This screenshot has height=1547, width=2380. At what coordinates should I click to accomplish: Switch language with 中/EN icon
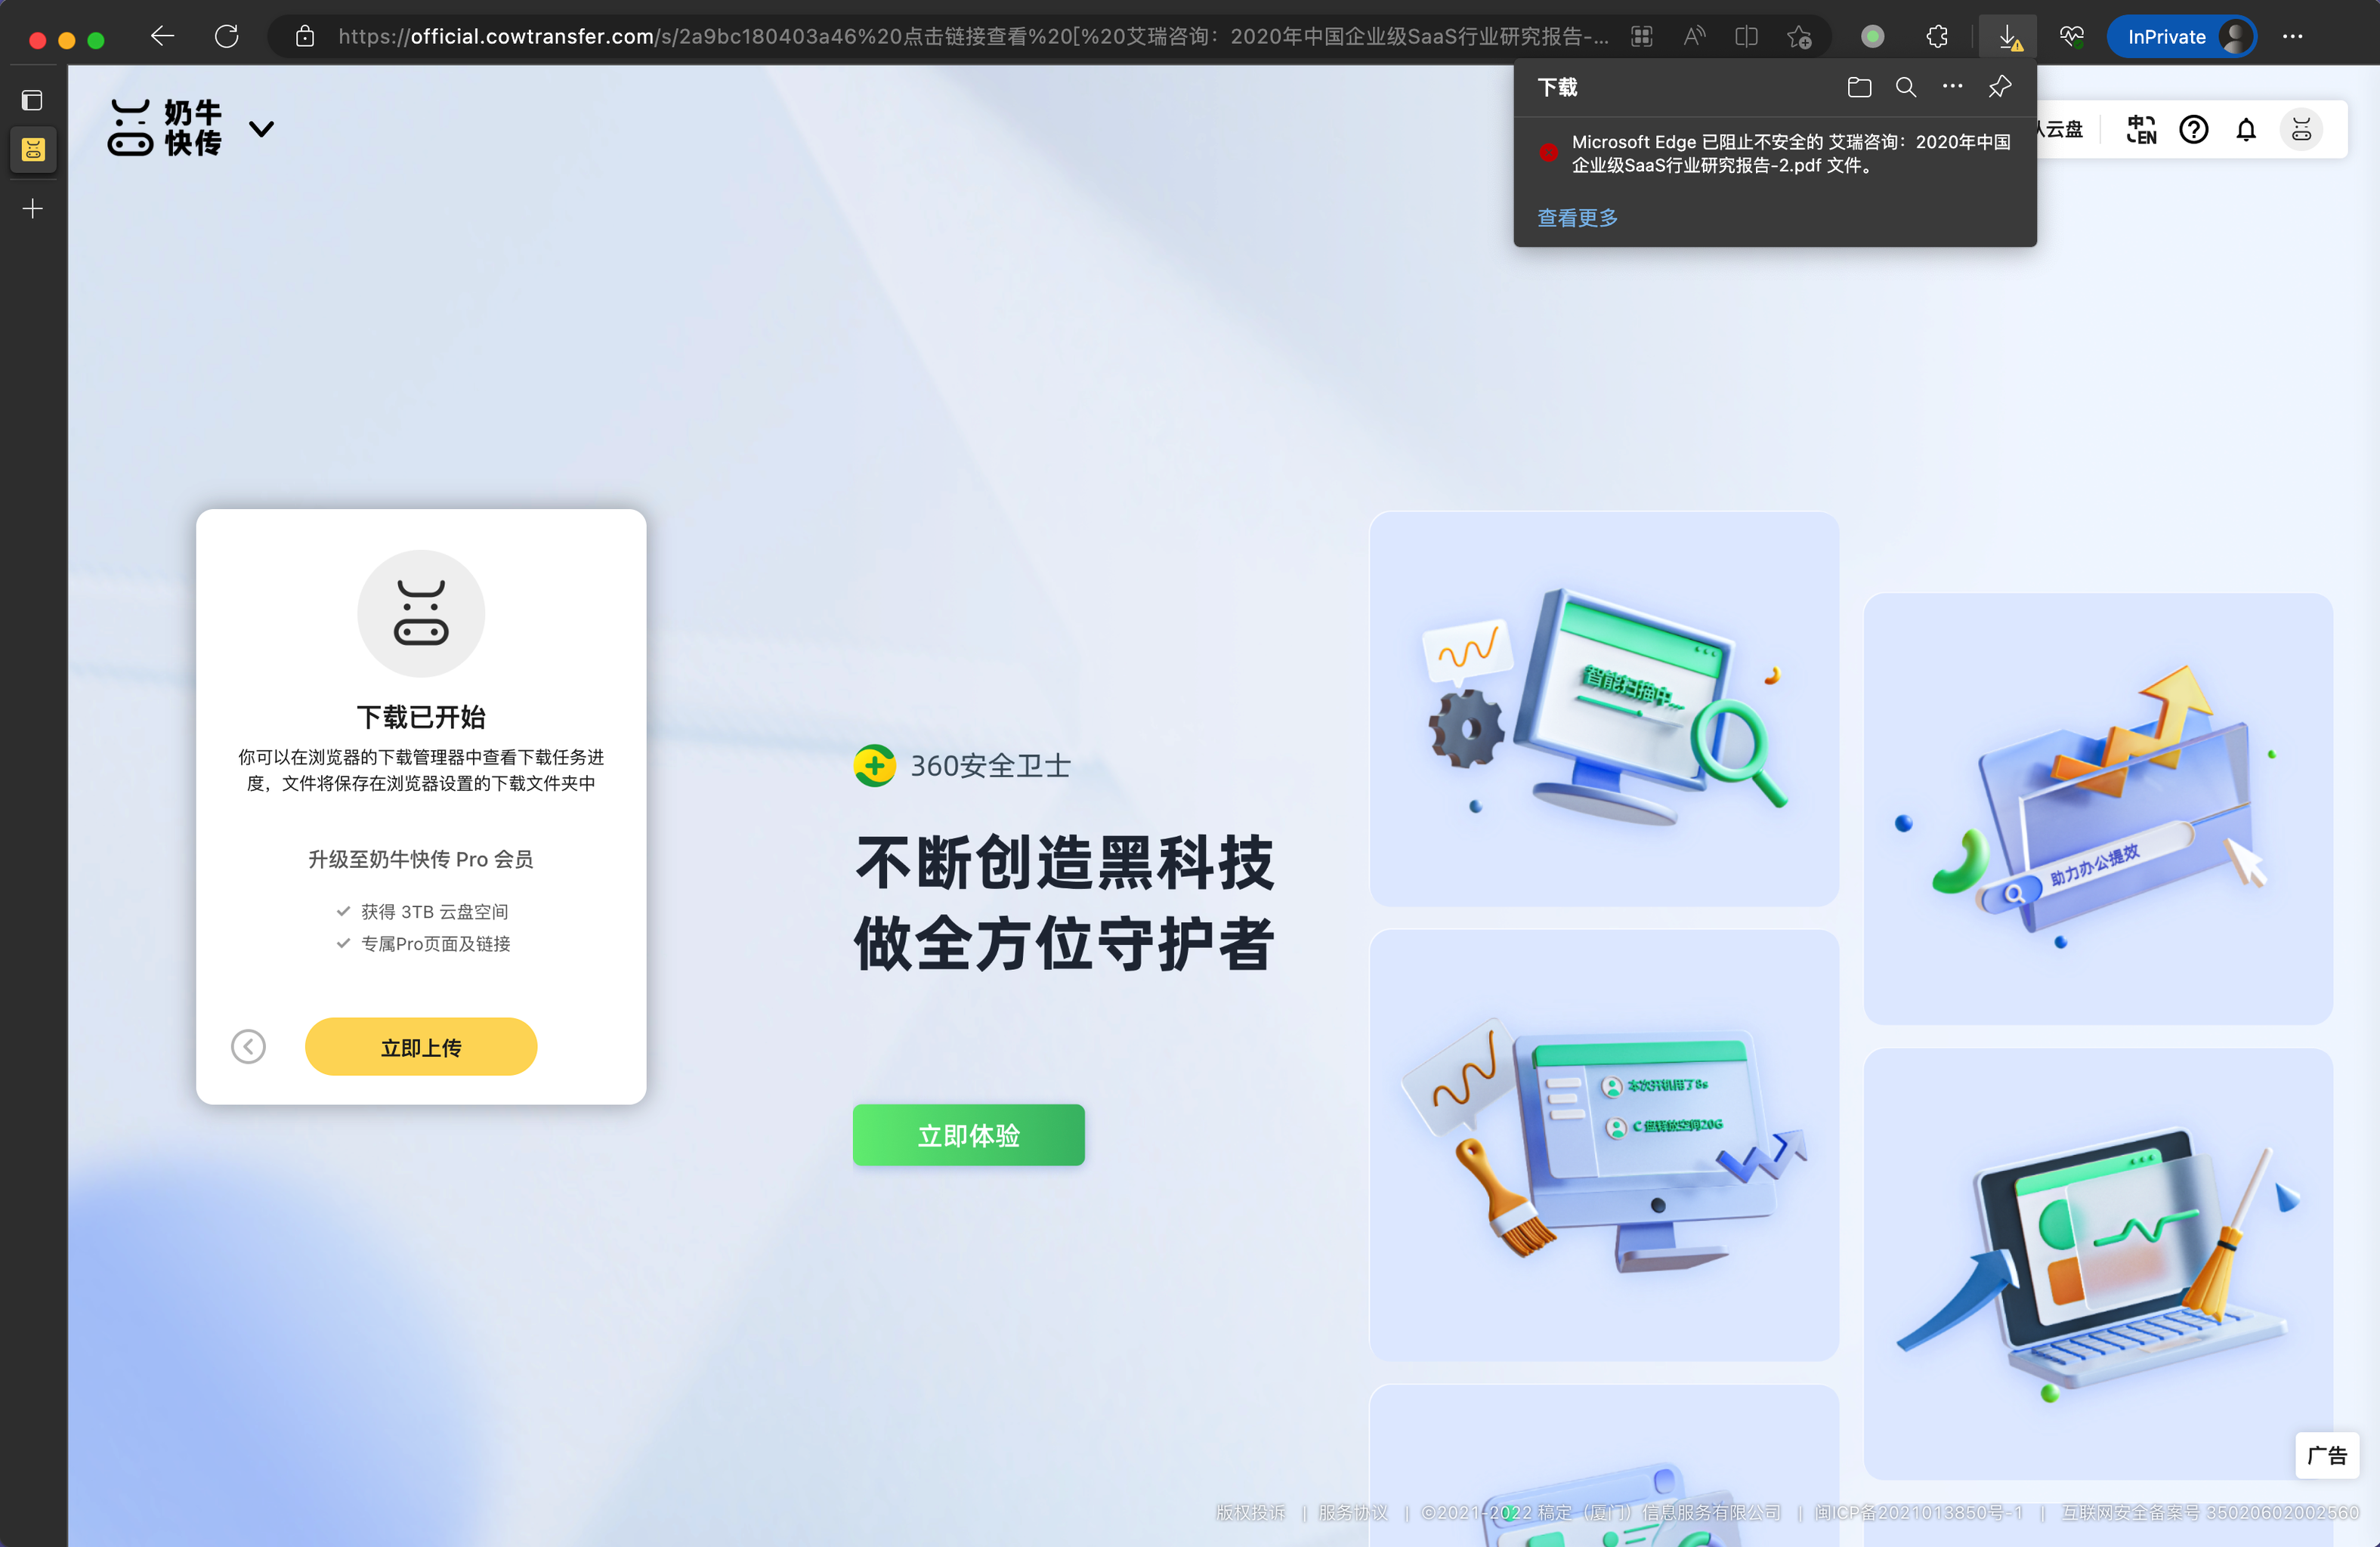(x=2141, y=129)
